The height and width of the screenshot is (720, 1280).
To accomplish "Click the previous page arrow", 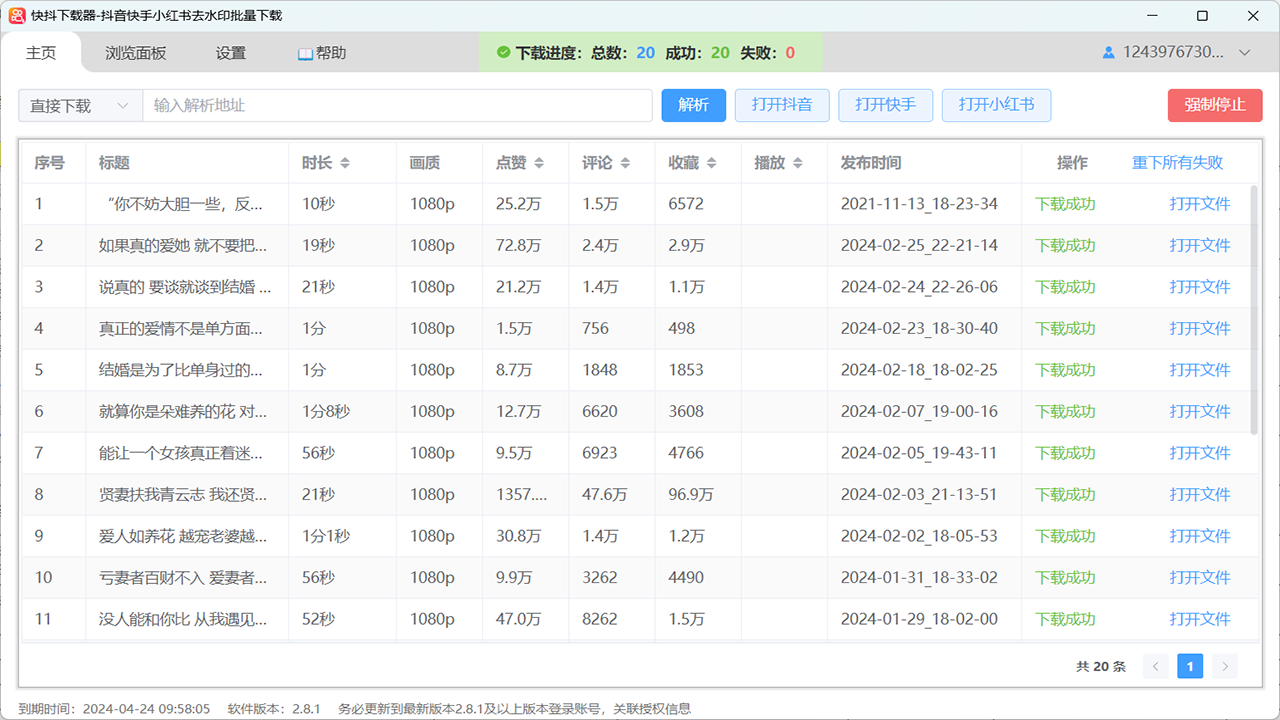I will pos(1156,666).
